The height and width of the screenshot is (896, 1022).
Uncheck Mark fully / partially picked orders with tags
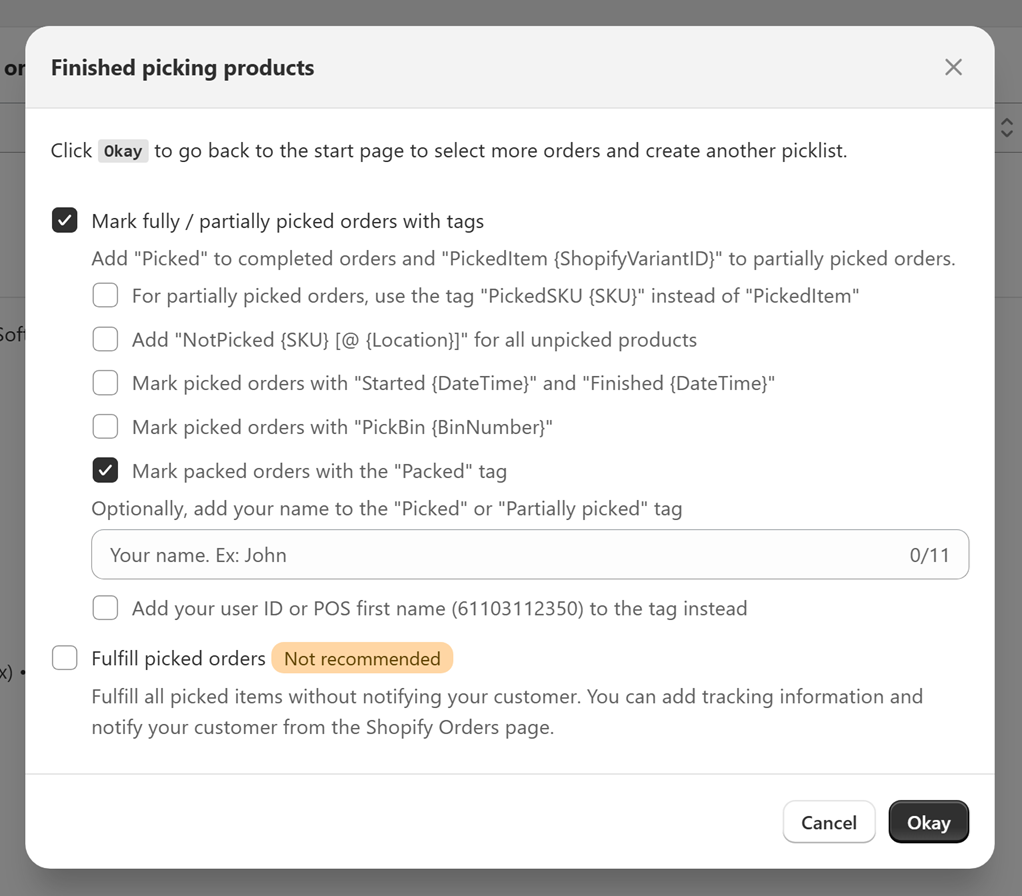pyautogui.click(x=65, y=221)
